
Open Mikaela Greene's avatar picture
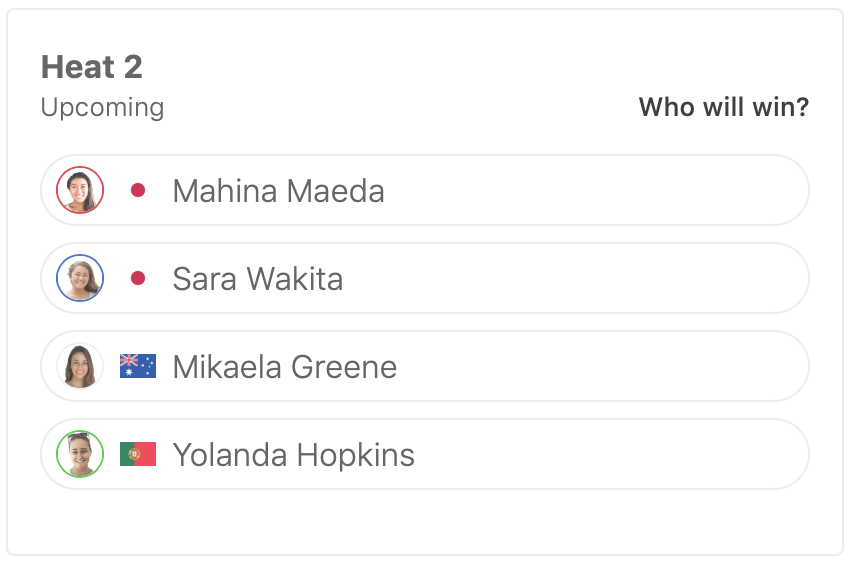click(80, 366)
